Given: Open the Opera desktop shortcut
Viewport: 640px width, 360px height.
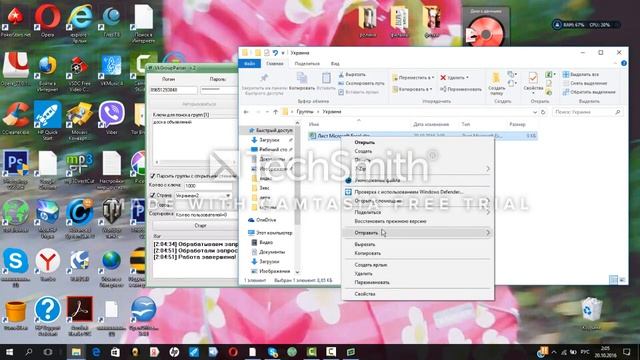Looking at the screenshot, I should (x=47, y=19).
